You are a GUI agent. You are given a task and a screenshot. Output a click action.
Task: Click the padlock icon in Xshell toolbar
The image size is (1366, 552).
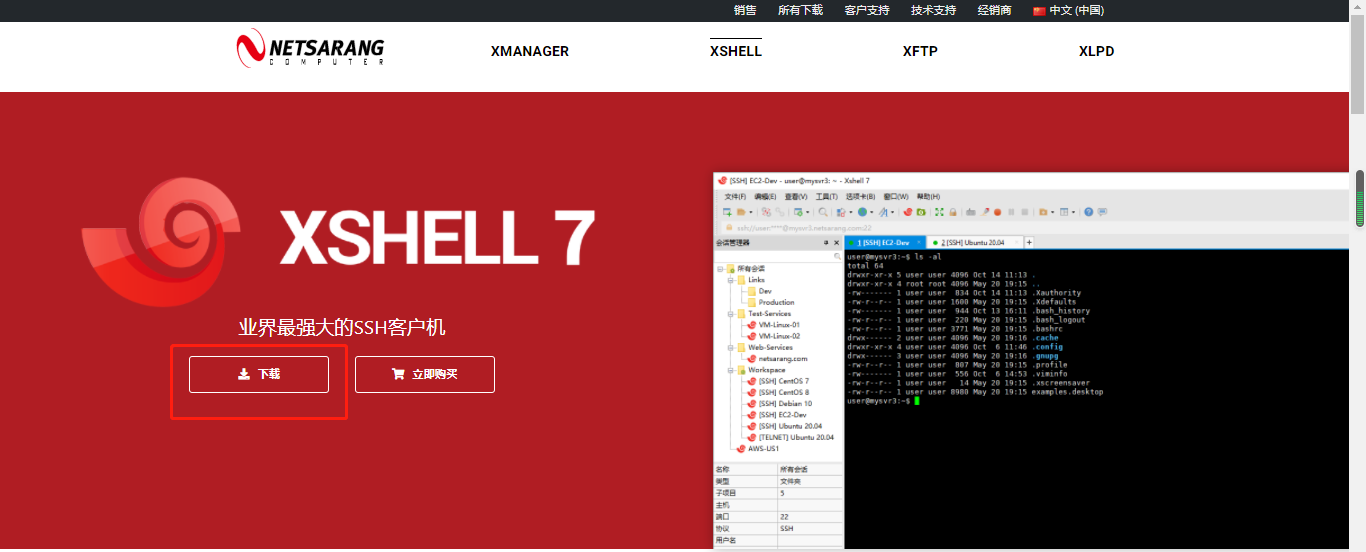coord(953,212)
